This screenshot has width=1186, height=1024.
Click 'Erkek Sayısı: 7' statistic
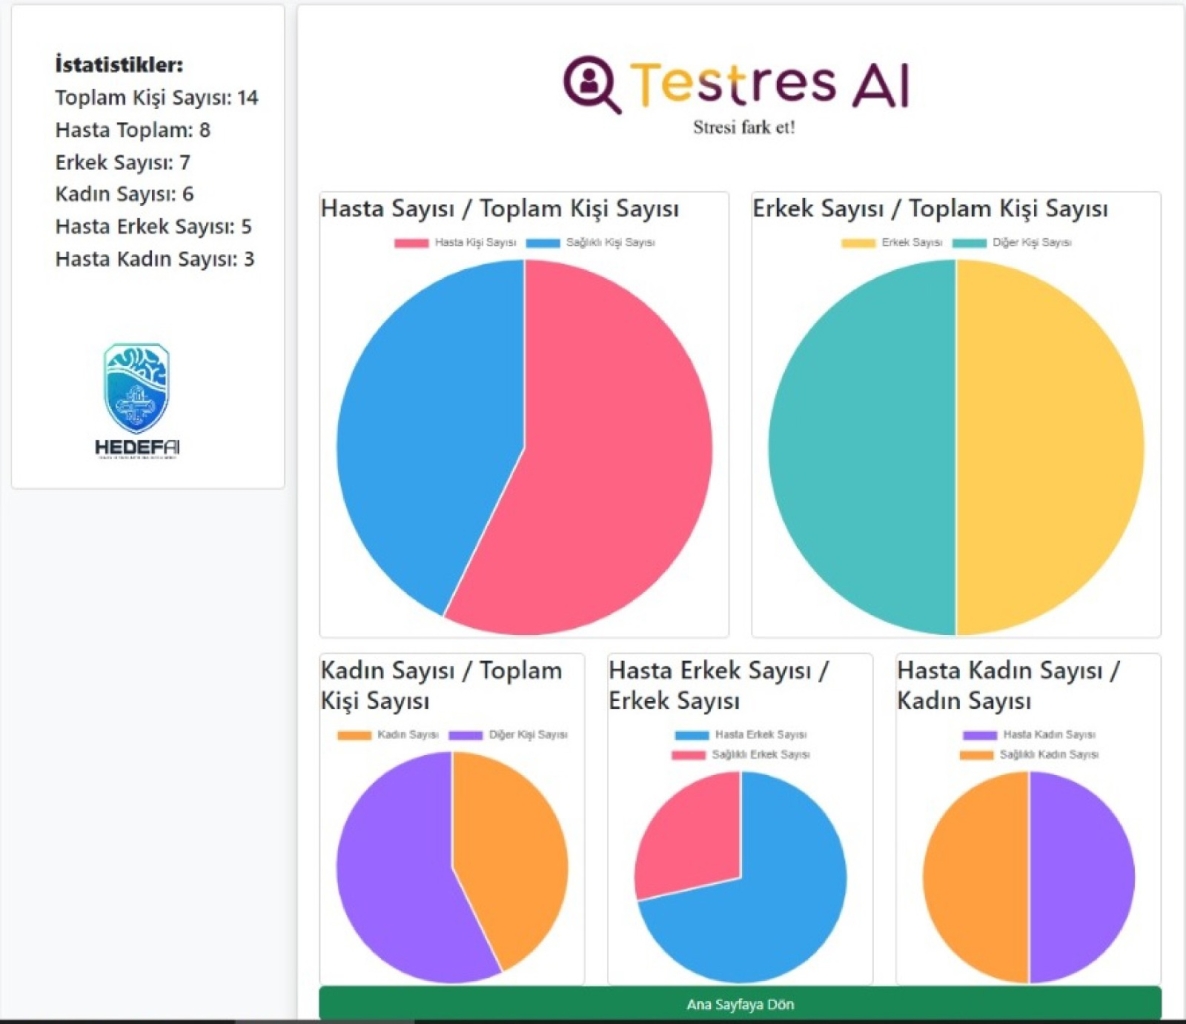[x=123, y=163]
